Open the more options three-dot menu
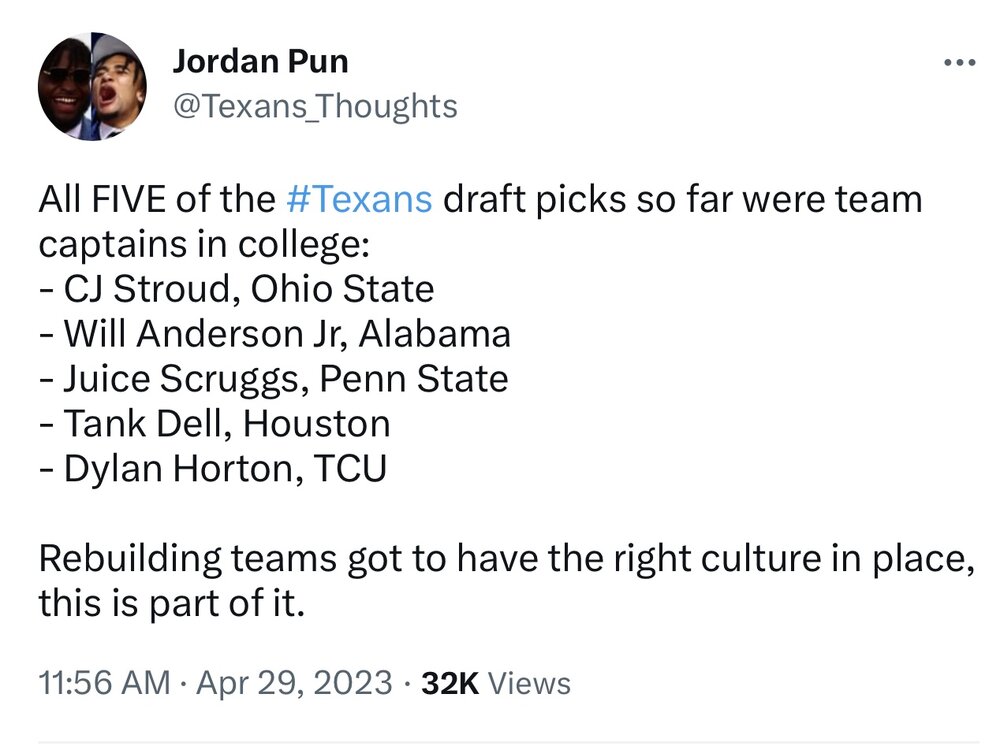Viewport: 1000px width, 746px height. pos(958,63)
